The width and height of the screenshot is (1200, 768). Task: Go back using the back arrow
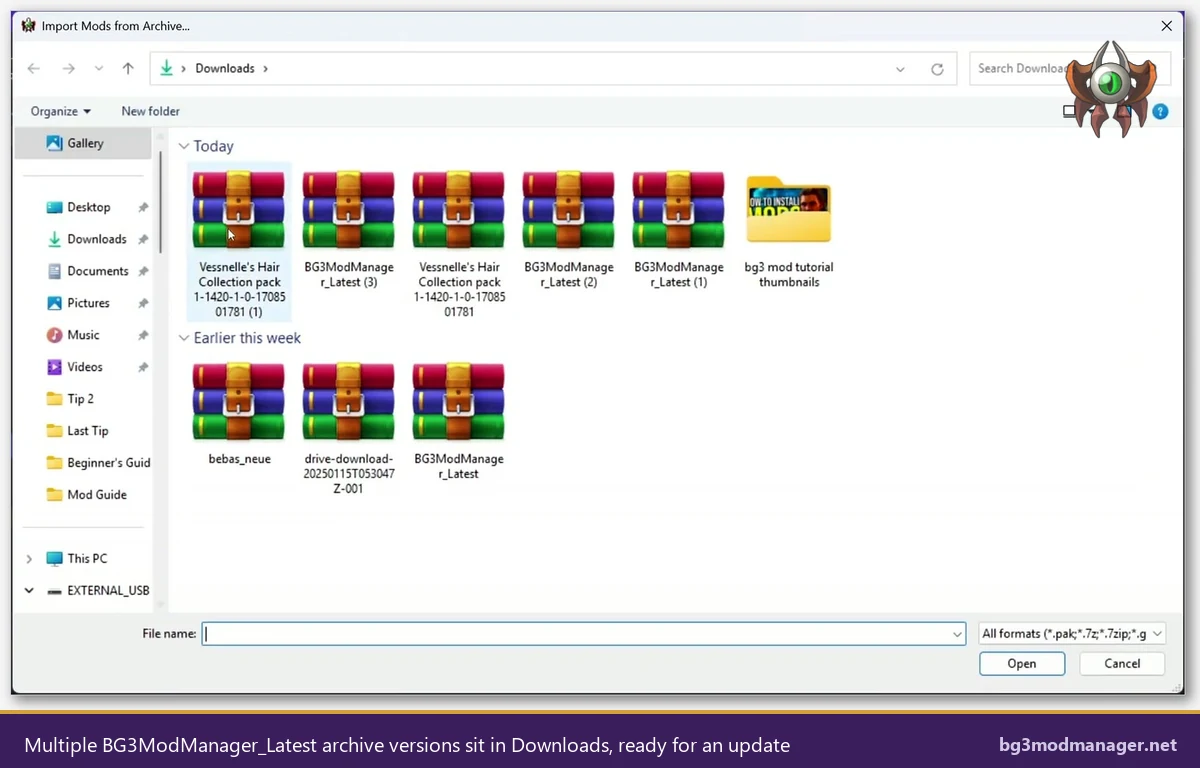pyautogui.click(x=34, y=69)
